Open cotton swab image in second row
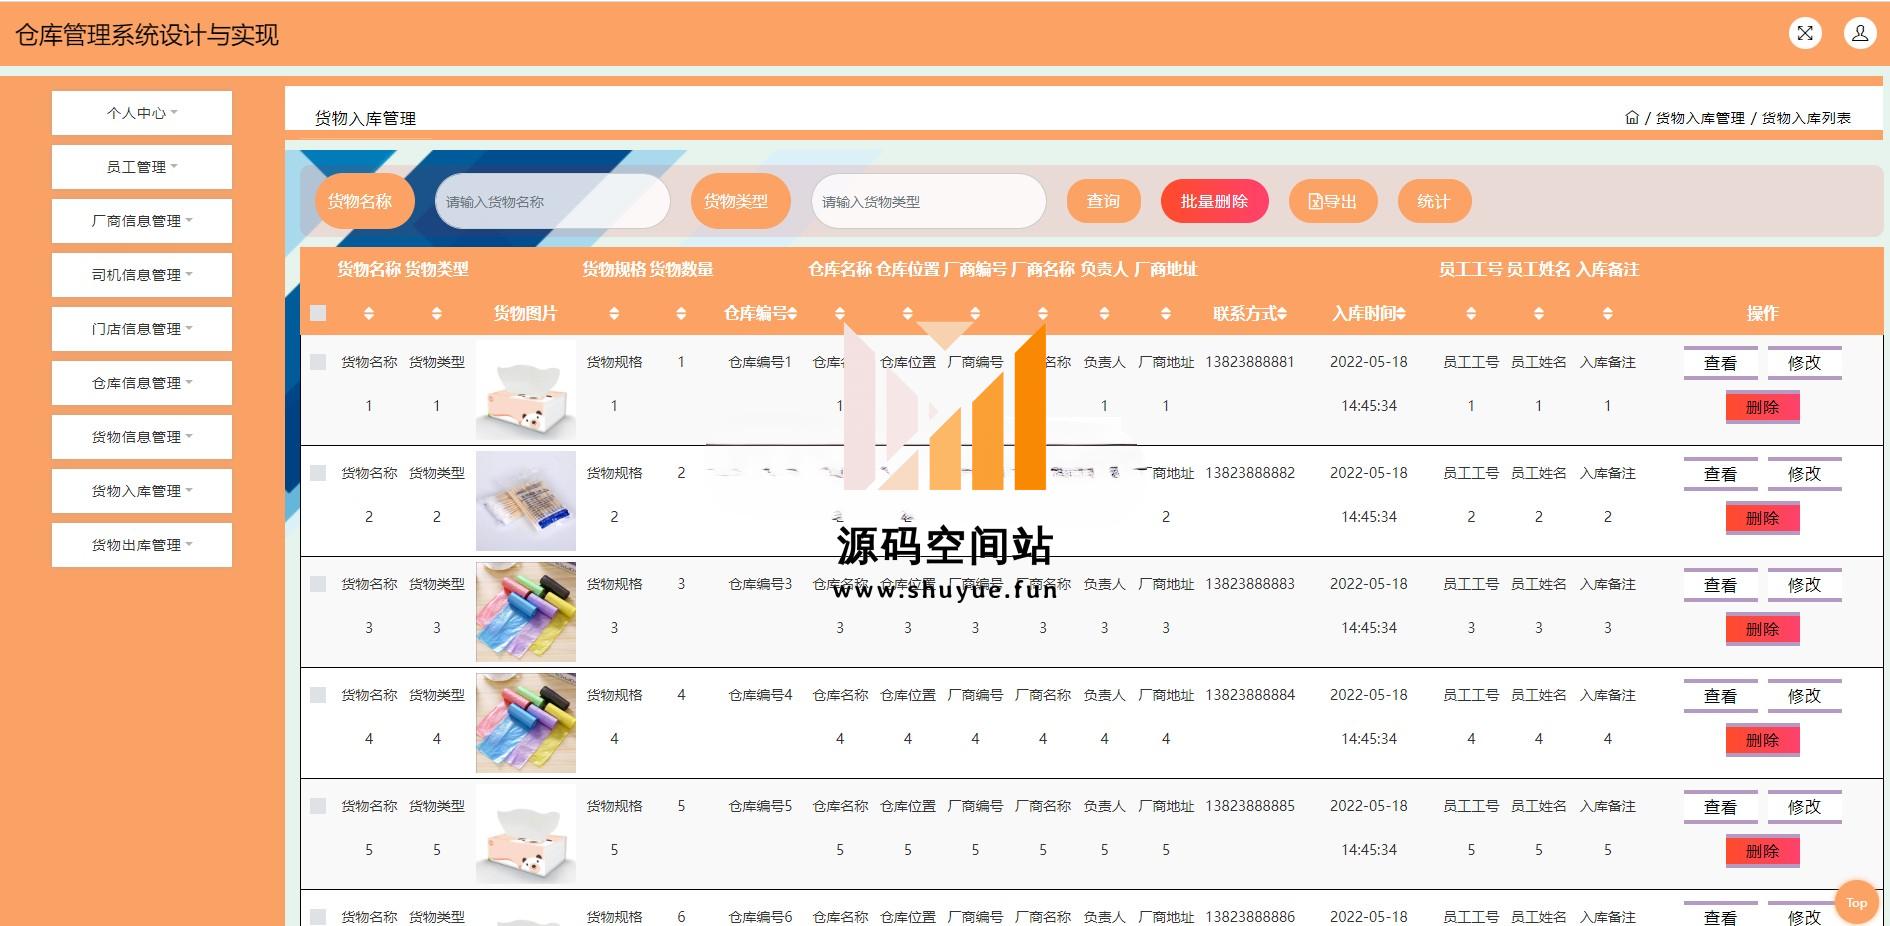Viewport: 1890px width, 926px height. [526, 501]
